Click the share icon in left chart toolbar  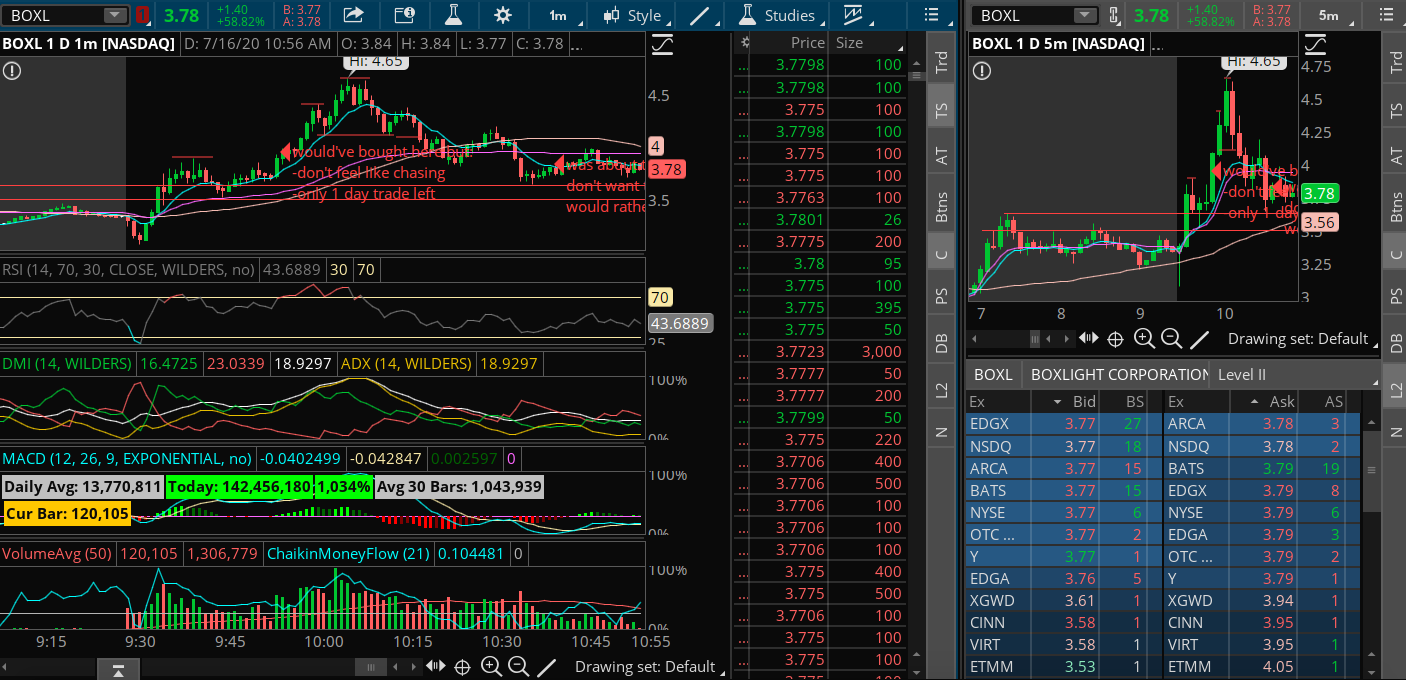pyautogui.click(x=353, y=15)
